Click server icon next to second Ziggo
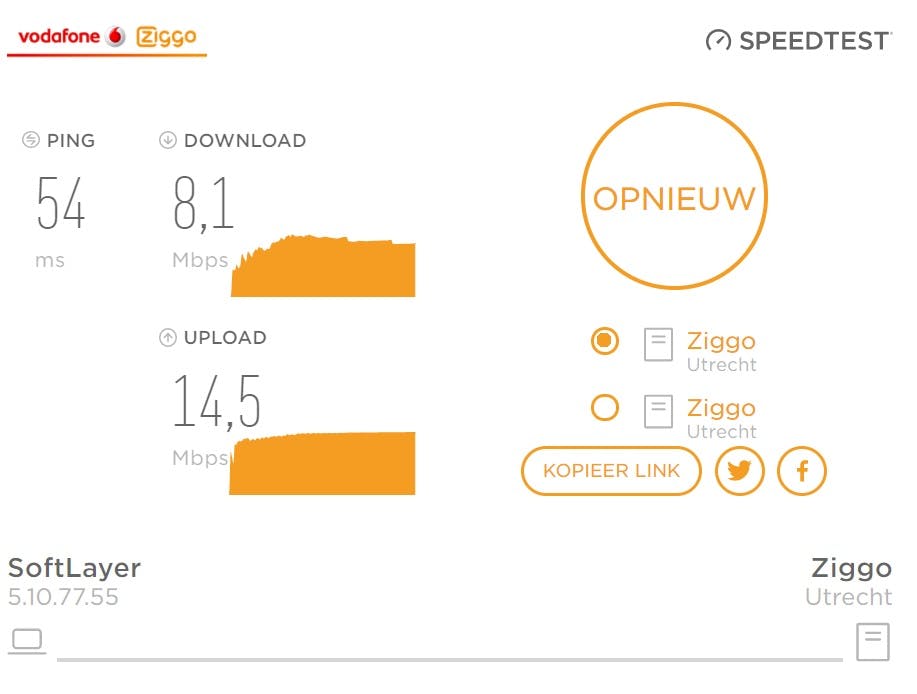This screenshot has width=917, height=694. pos(658,411)
